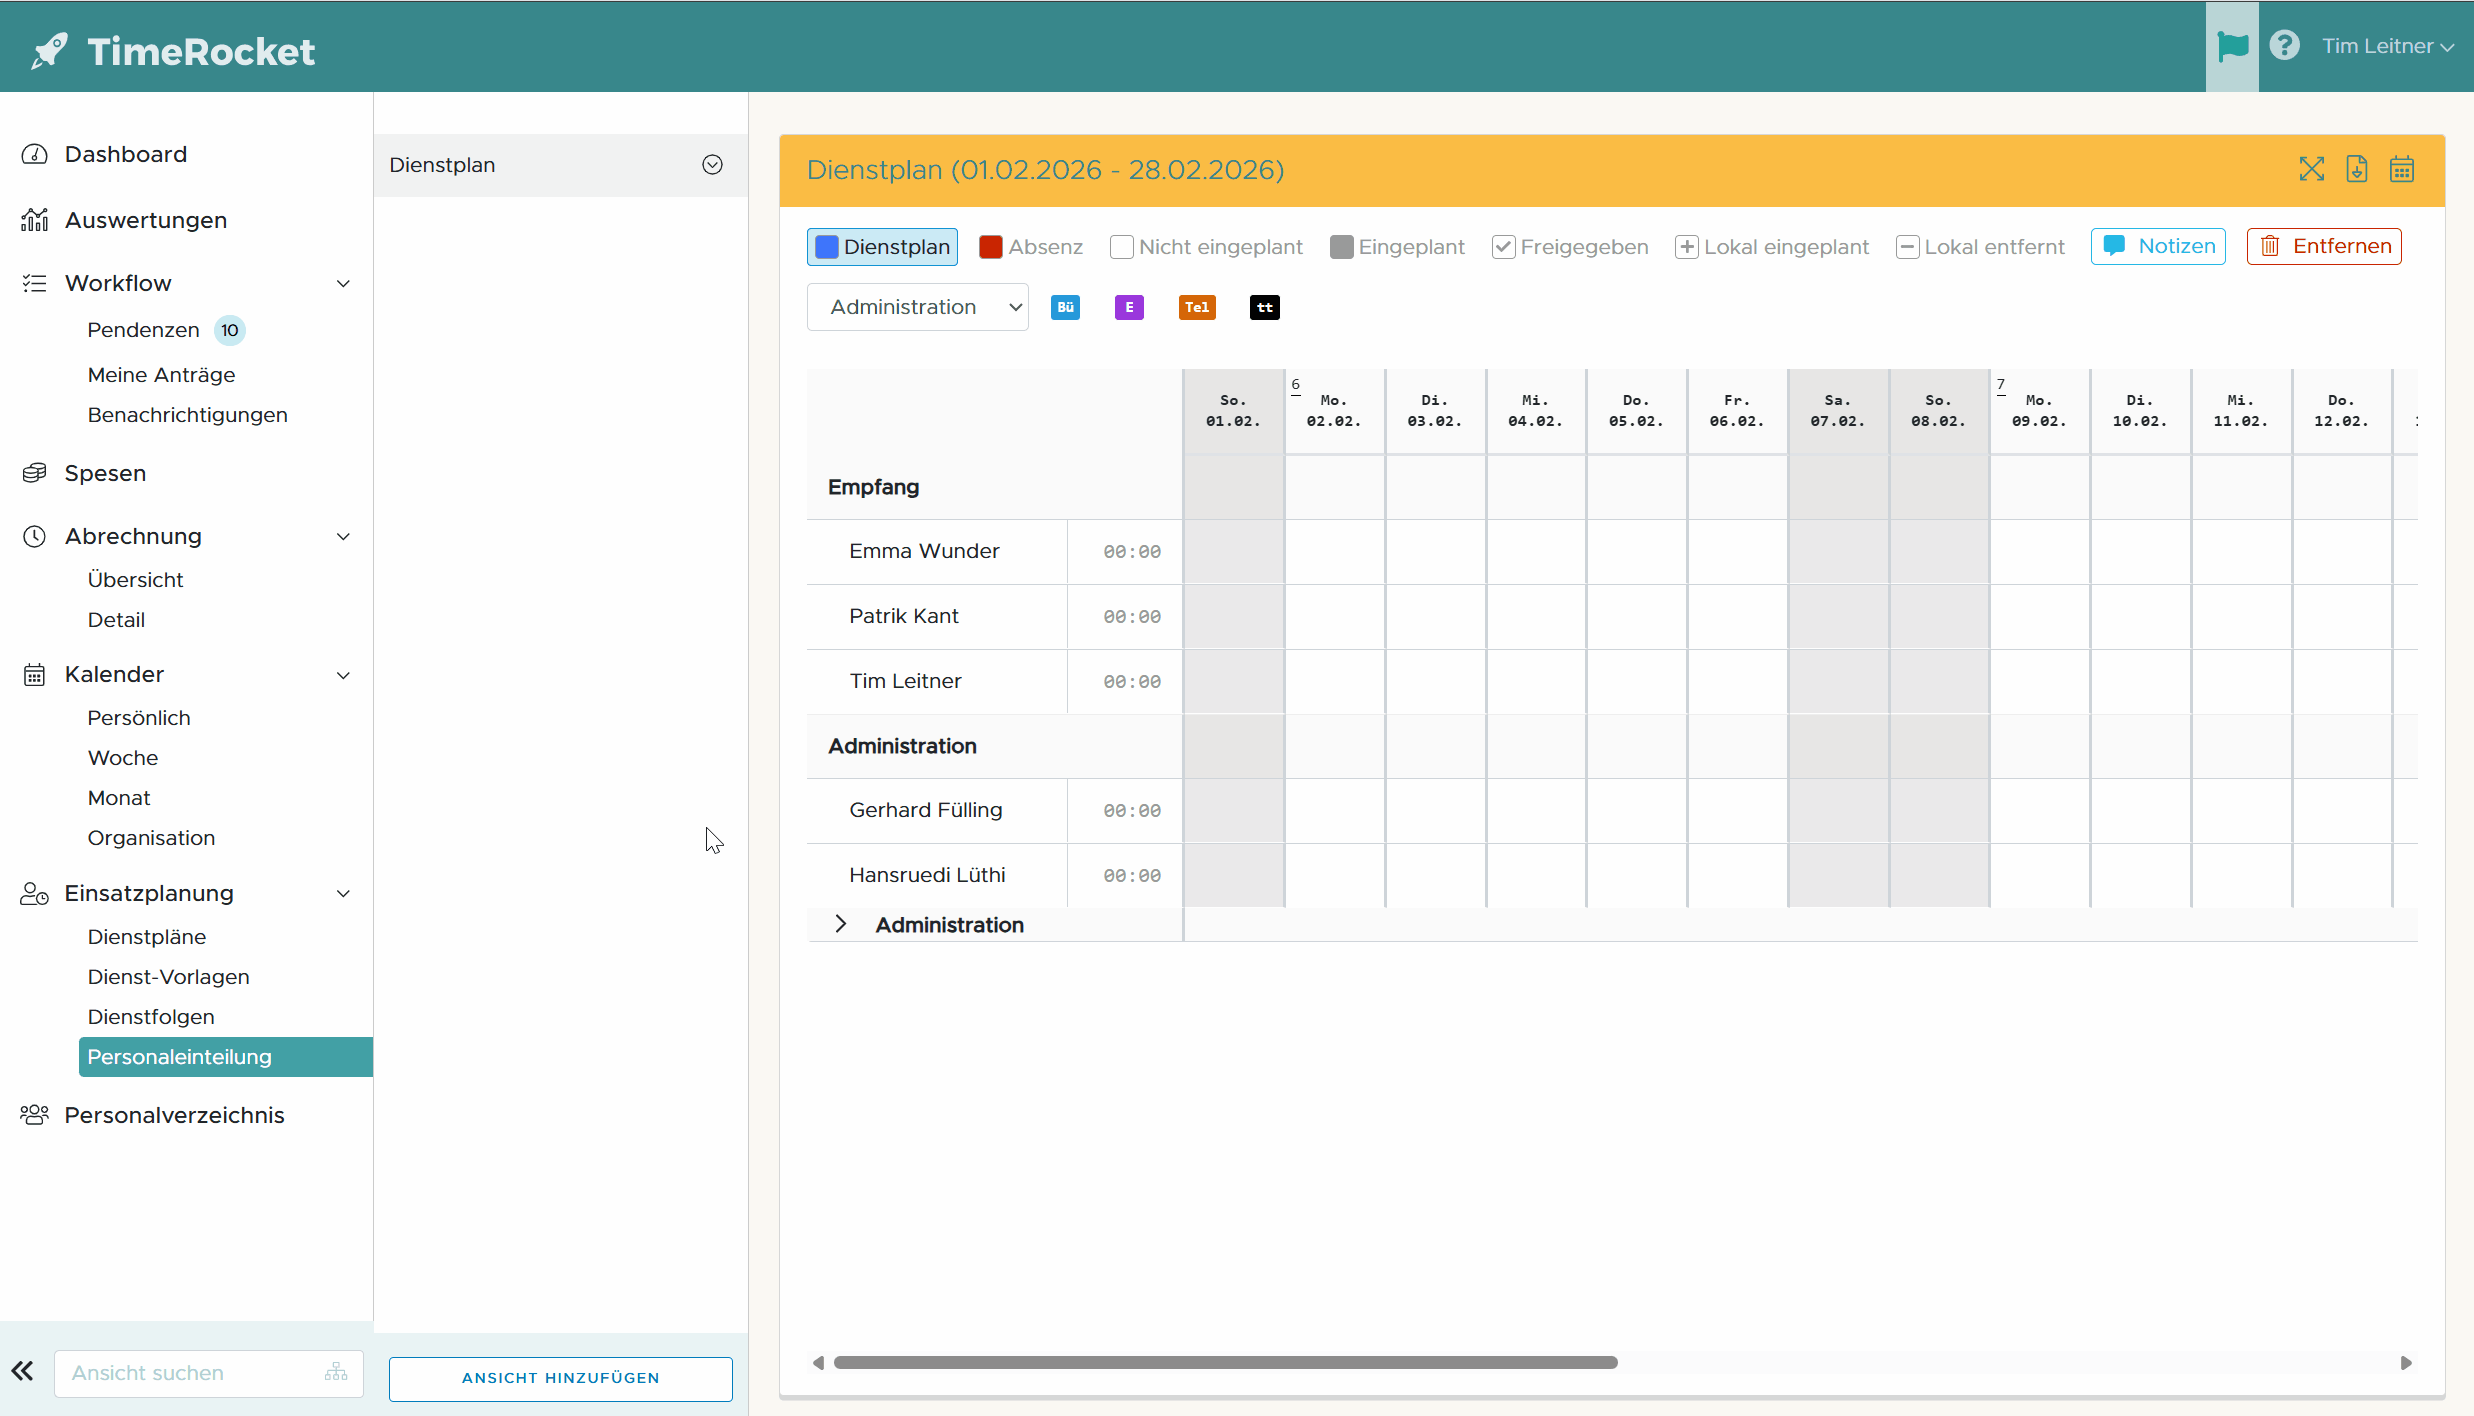Collapse sidebar with double-arrow icon
2474x1416 pixels.
point(22,1371)
